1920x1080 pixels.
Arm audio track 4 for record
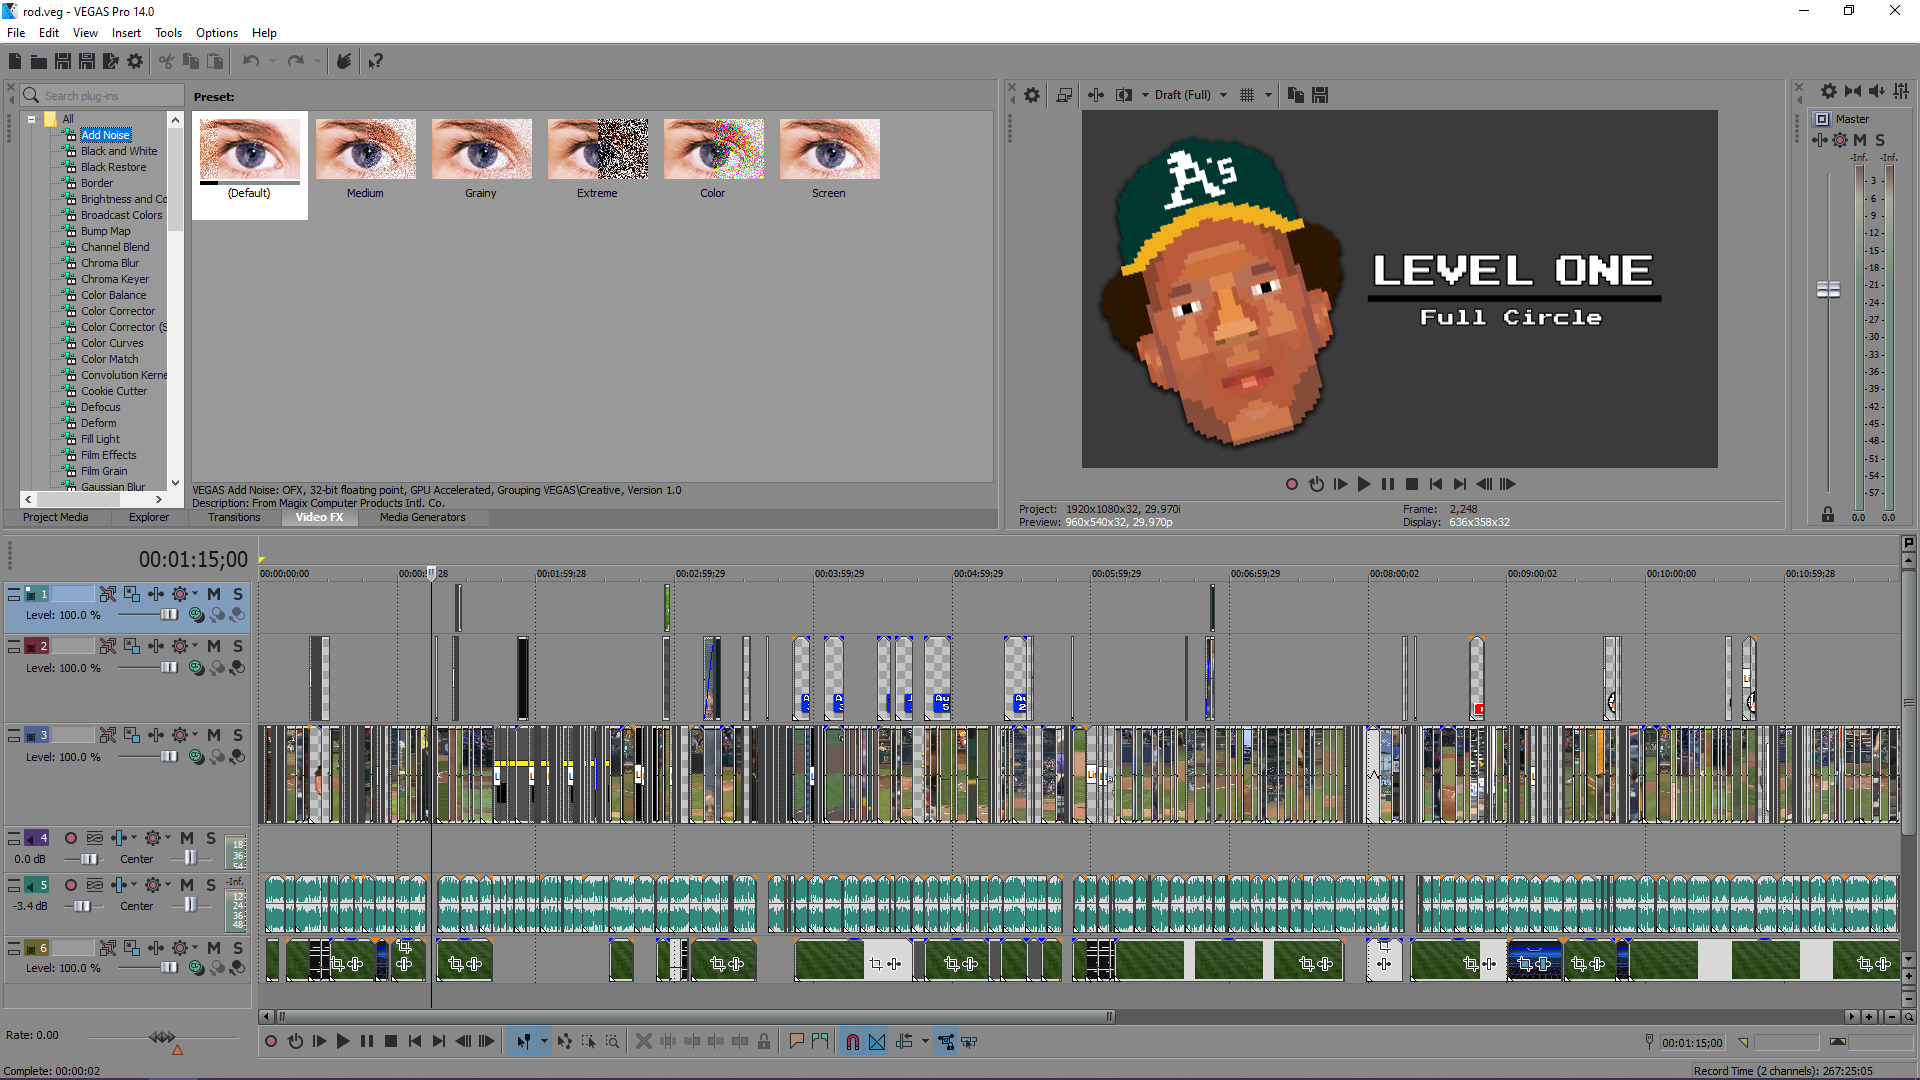71,838
